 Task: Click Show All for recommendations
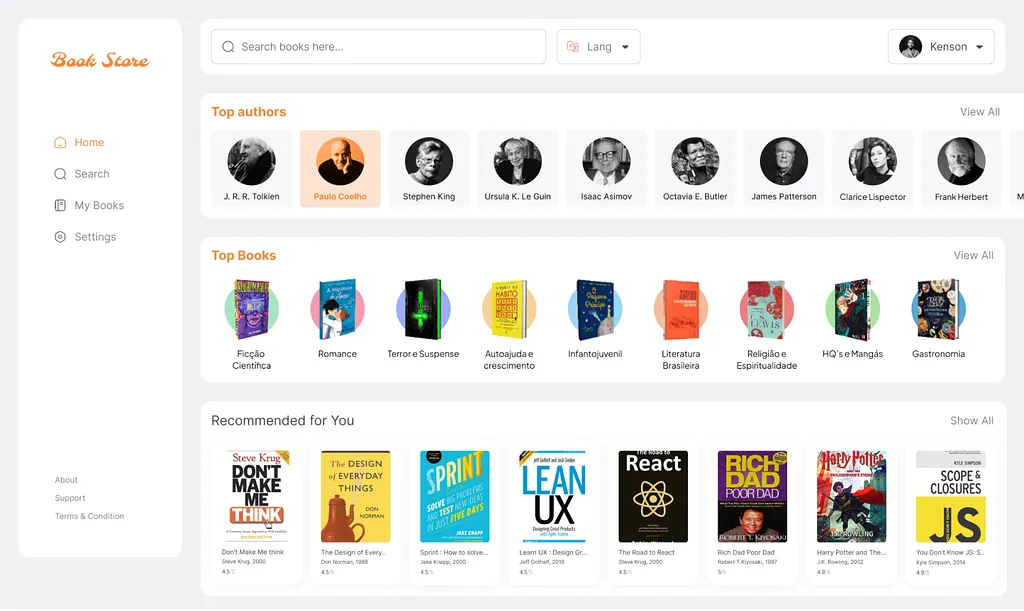click(x=971, y=421)
